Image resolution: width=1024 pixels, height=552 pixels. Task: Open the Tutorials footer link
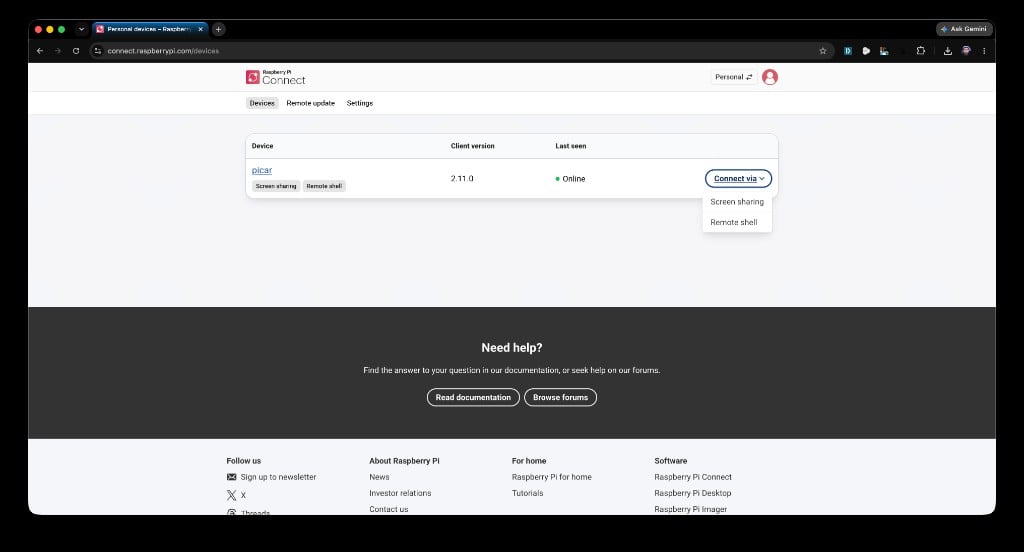click(x=528, y=493)
